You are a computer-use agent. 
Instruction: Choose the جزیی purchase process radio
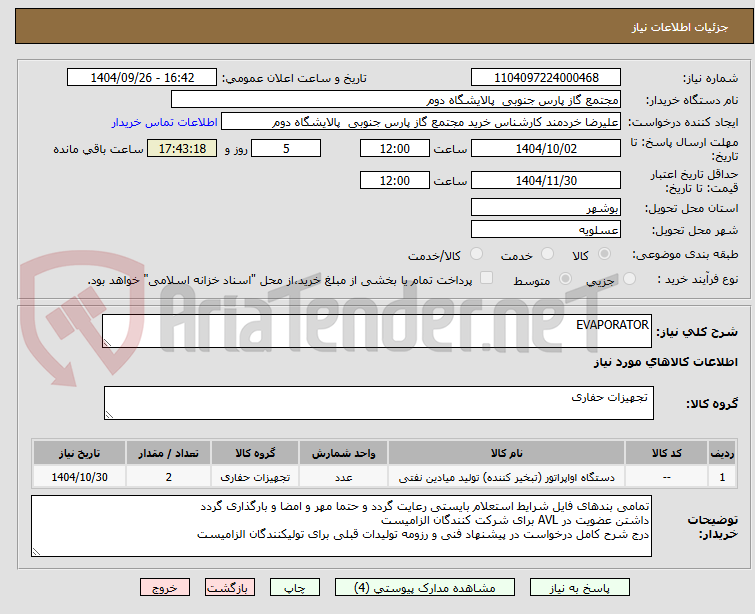[x=629, y=279]
